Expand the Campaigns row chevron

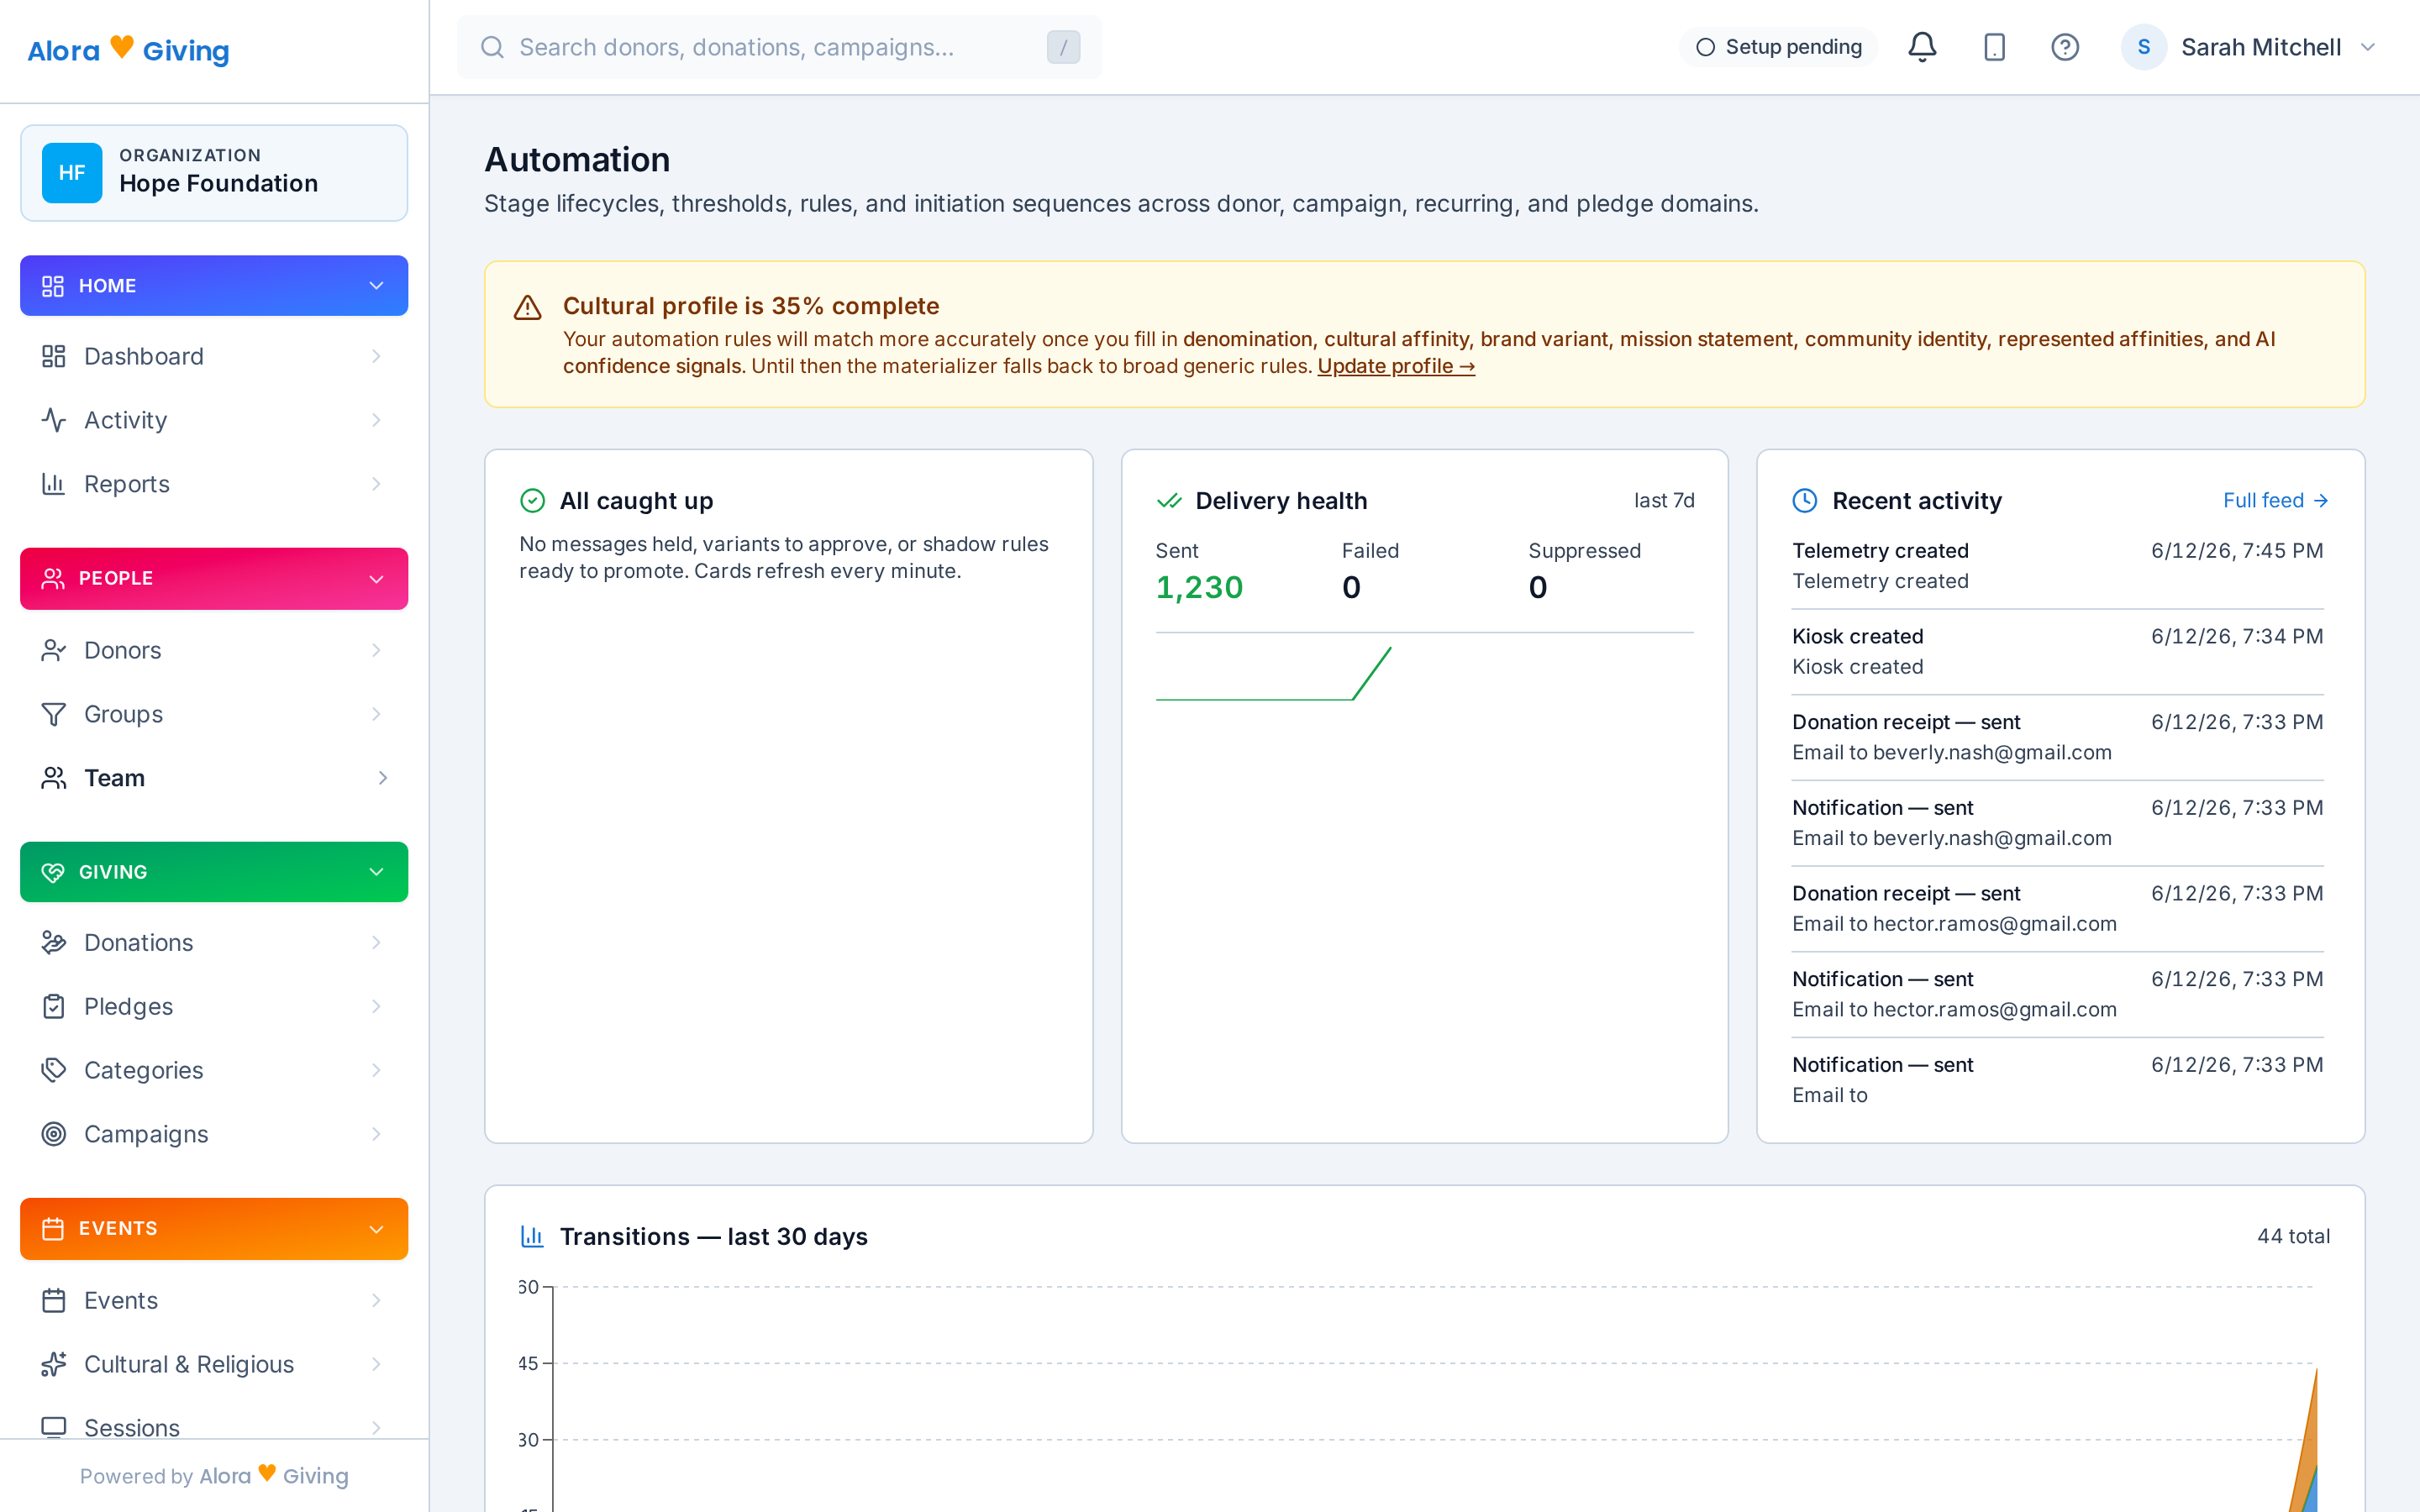[x=377, y=1134]
